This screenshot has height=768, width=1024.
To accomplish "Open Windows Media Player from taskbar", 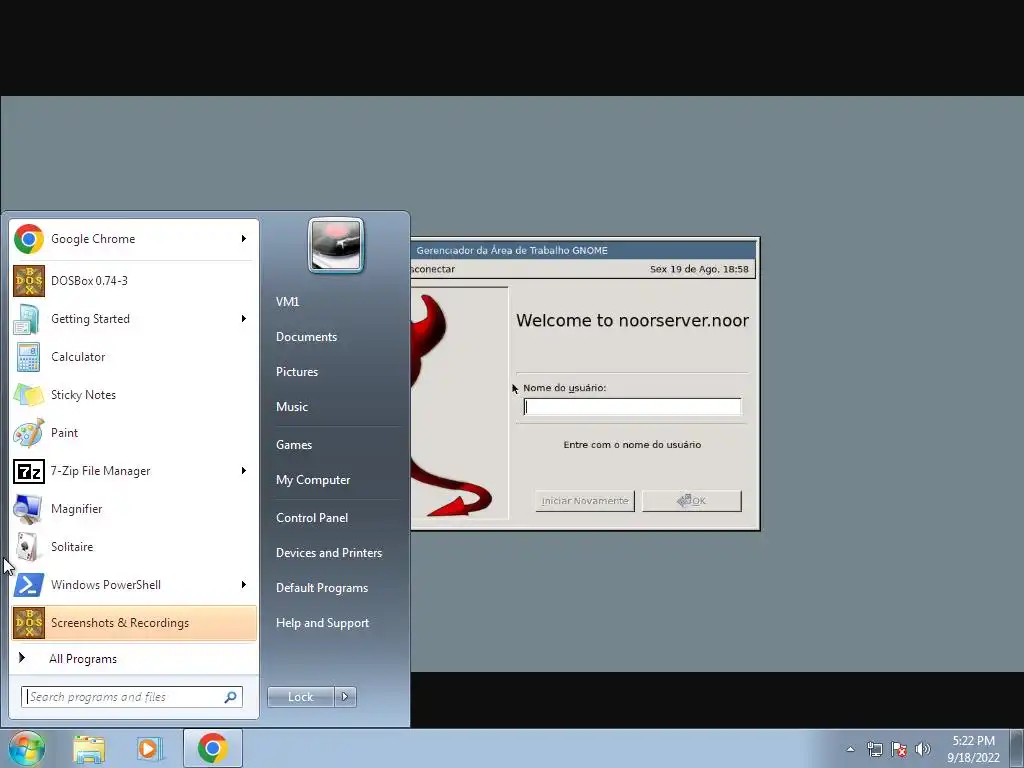I will pyautogui.click(x=150, y=749).
